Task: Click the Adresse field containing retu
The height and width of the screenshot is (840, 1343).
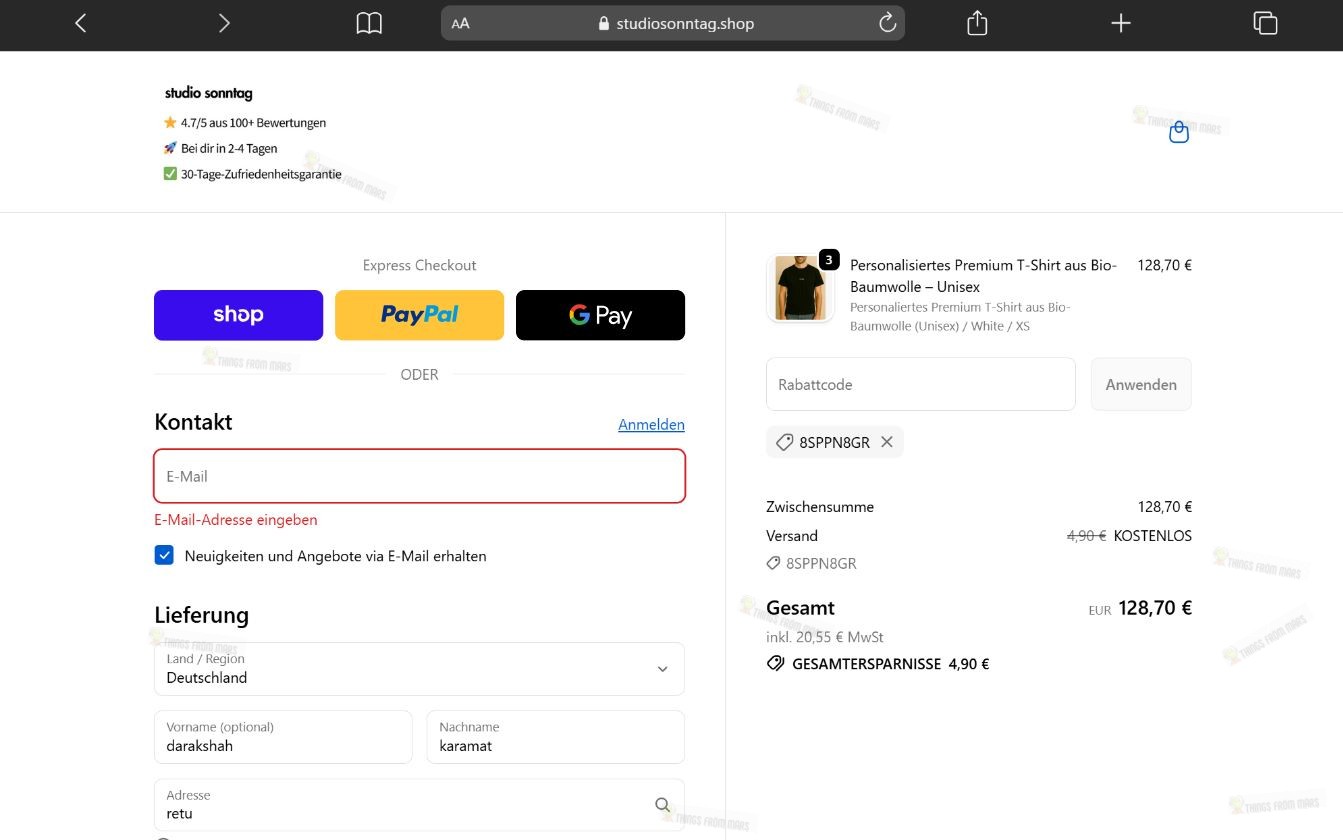Action: (419, 805)
